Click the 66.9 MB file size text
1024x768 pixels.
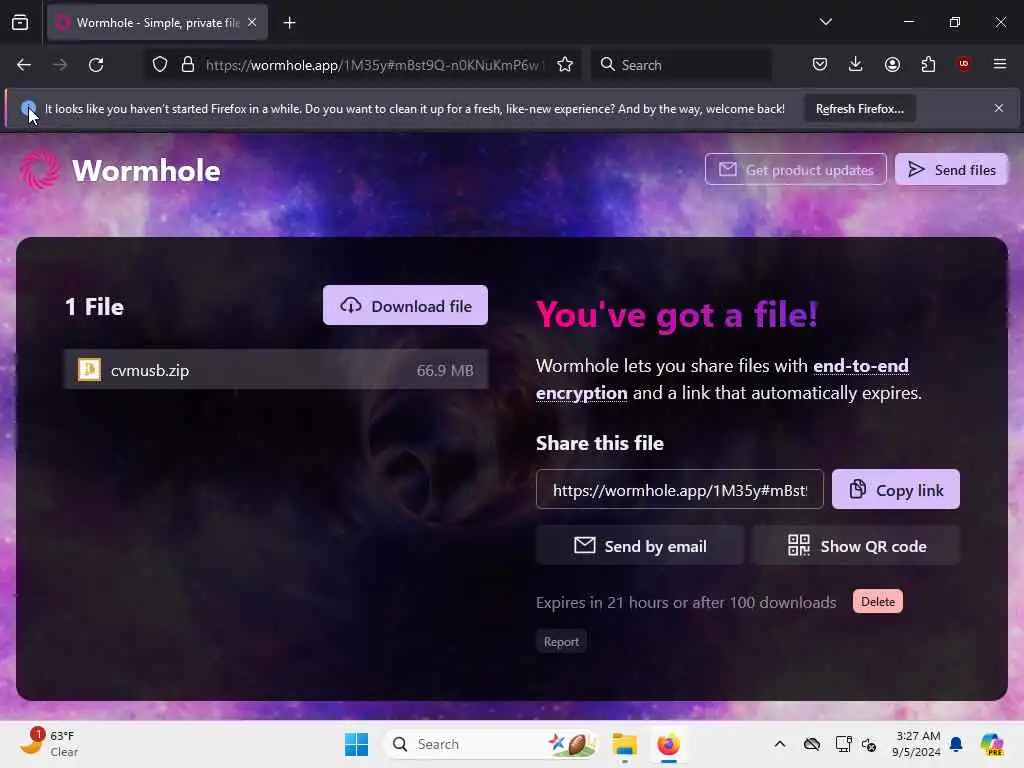point(445,371)
